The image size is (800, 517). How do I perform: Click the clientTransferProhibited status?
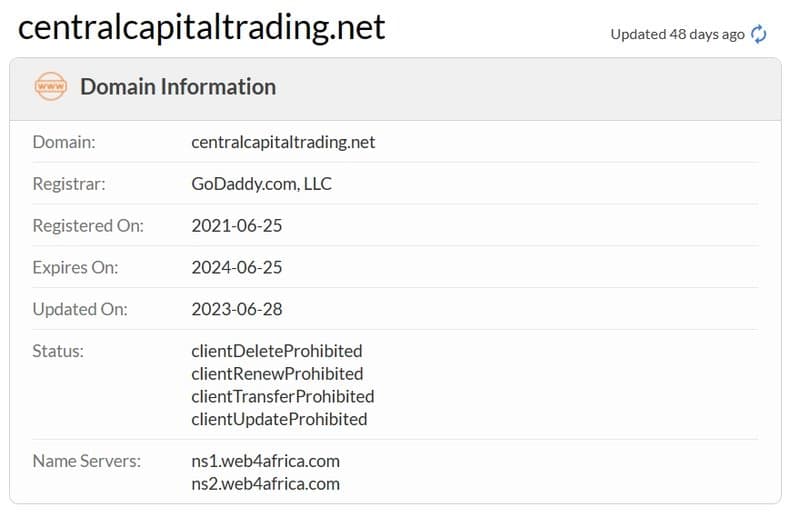tap(283, 397)
